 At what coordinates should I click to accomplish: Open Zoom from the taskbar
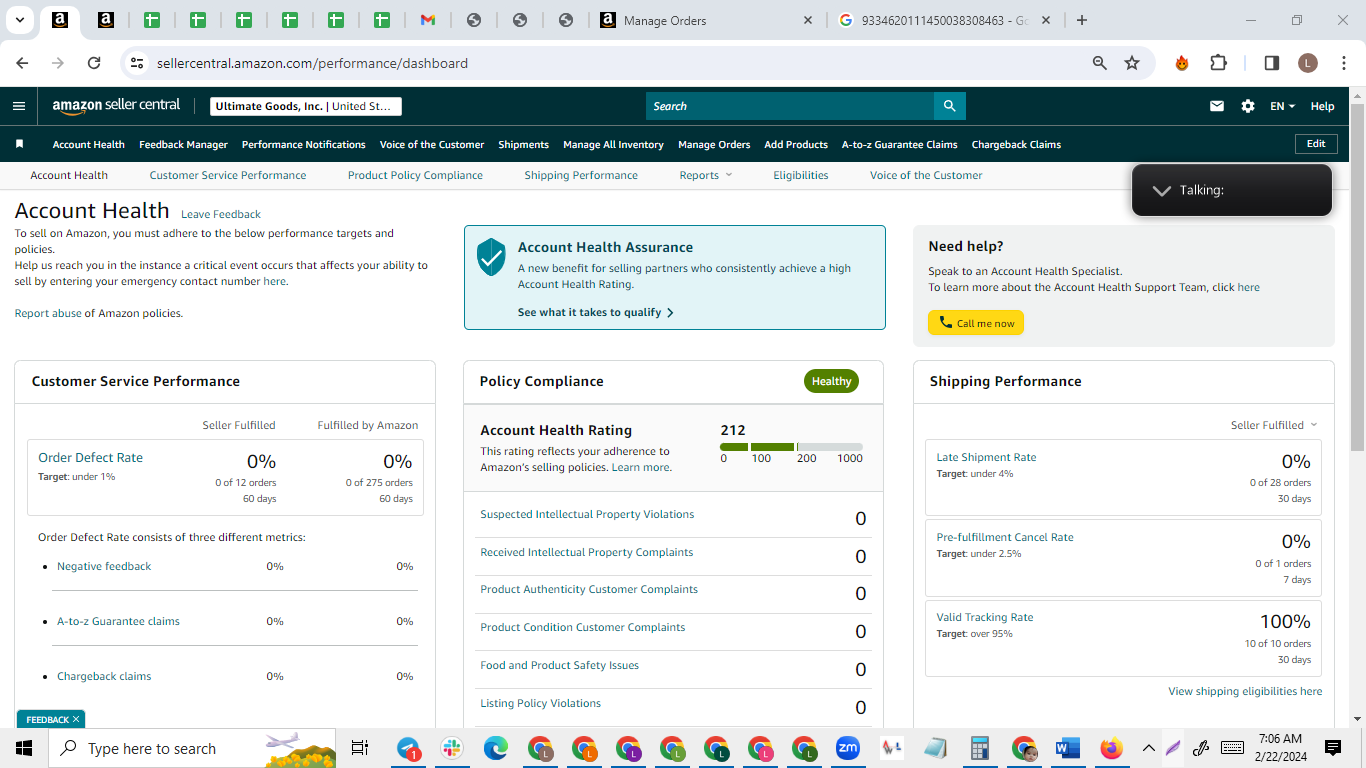click(x=848, y=748)
